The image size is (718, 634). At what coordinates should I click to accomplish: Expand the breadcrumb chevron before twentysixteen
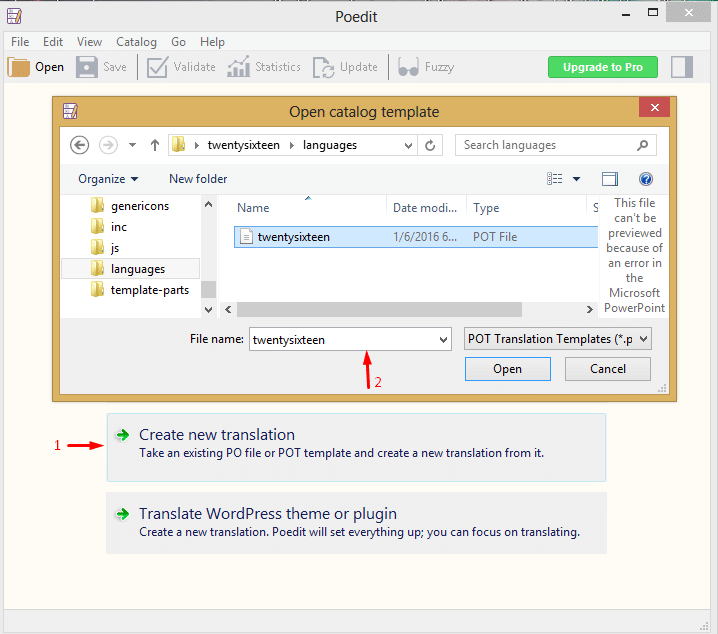click(197, 145)
